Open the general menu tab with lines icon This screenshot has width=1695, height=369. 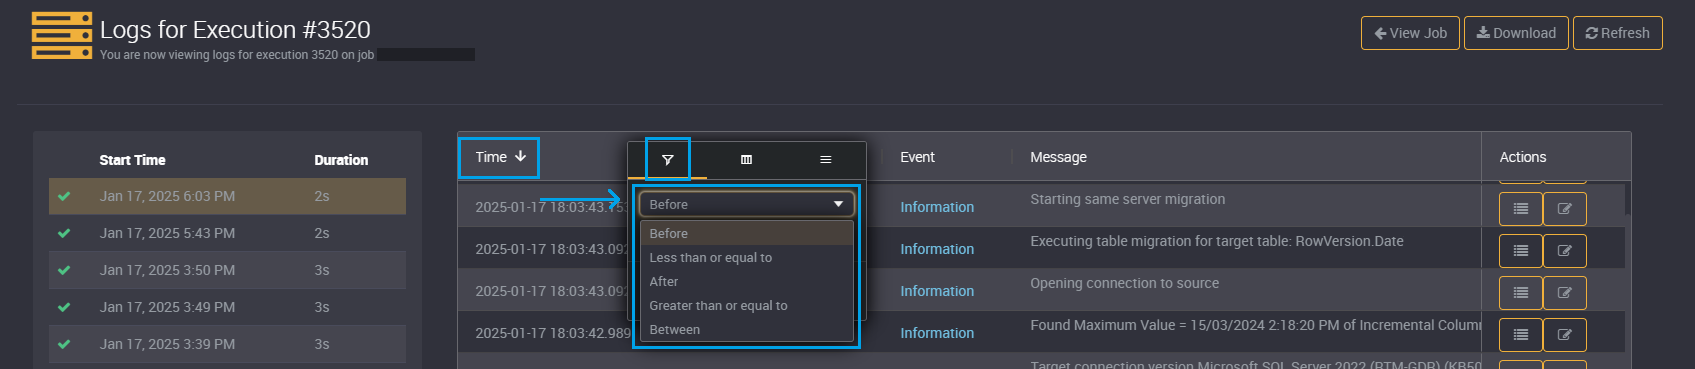tap(825, 160)
